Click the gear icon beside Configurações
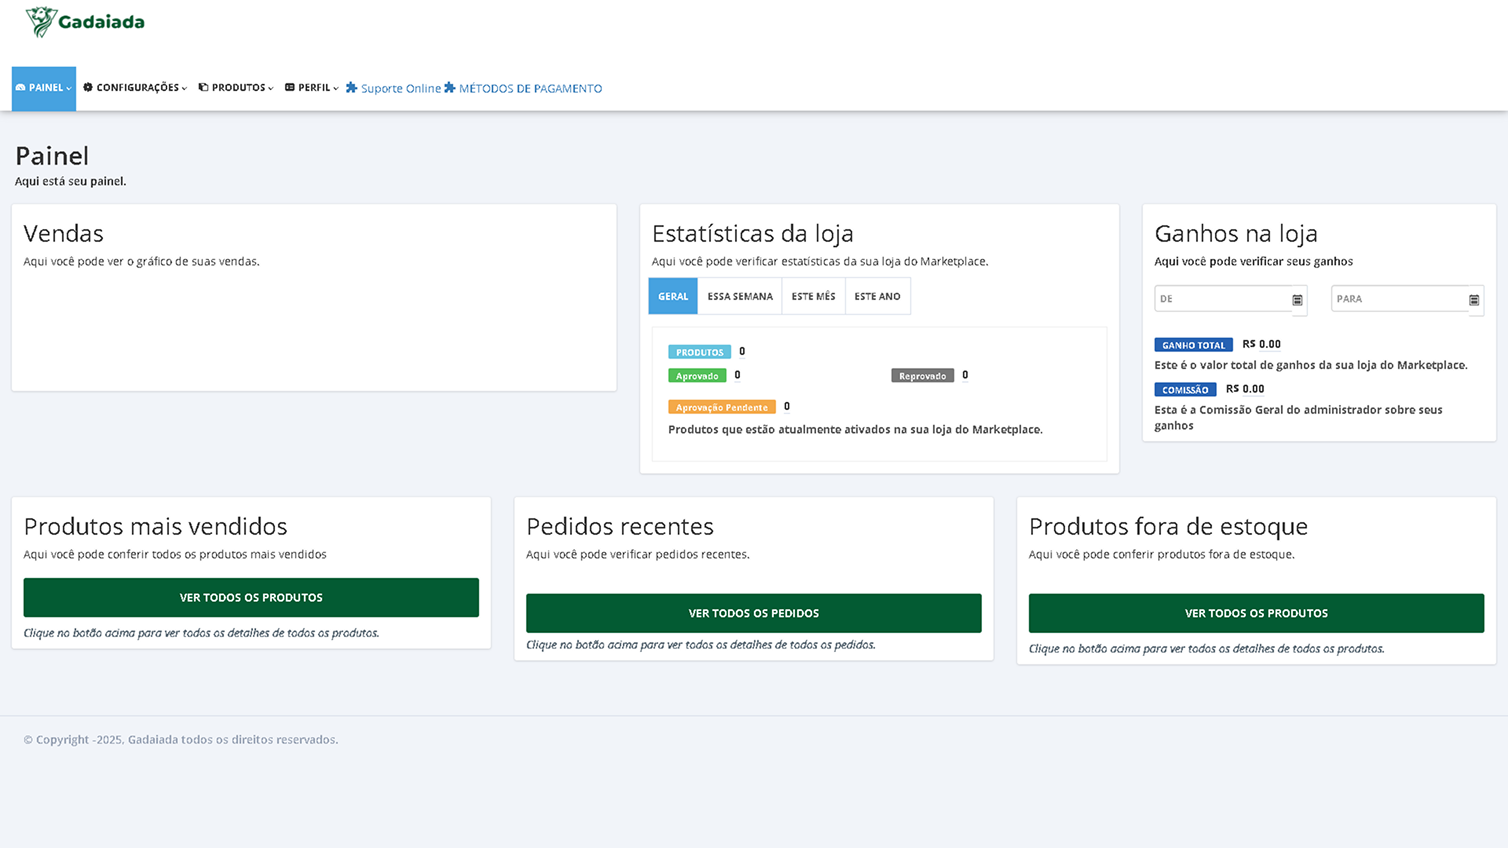Viewport: 1508px width, 848px height. (x=88, y=88)
